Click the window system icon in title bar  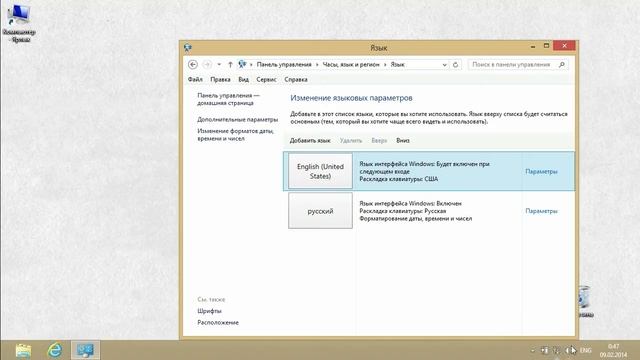pyautogui.click(x=188, y=48)
